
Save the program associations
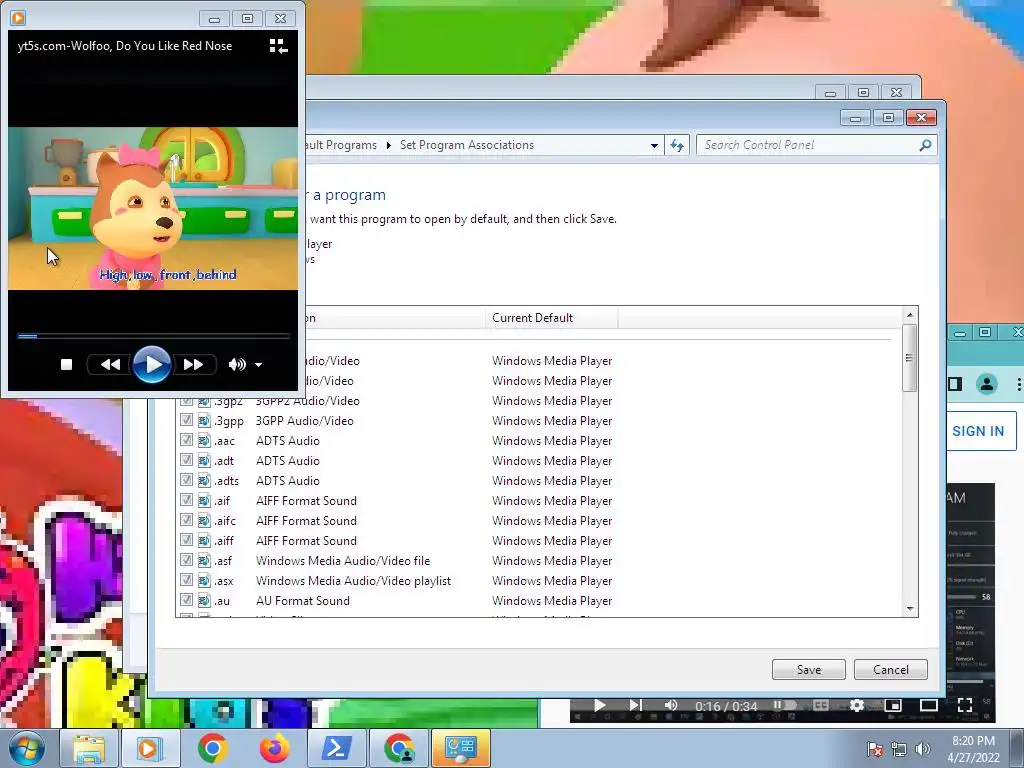[808, 669]
